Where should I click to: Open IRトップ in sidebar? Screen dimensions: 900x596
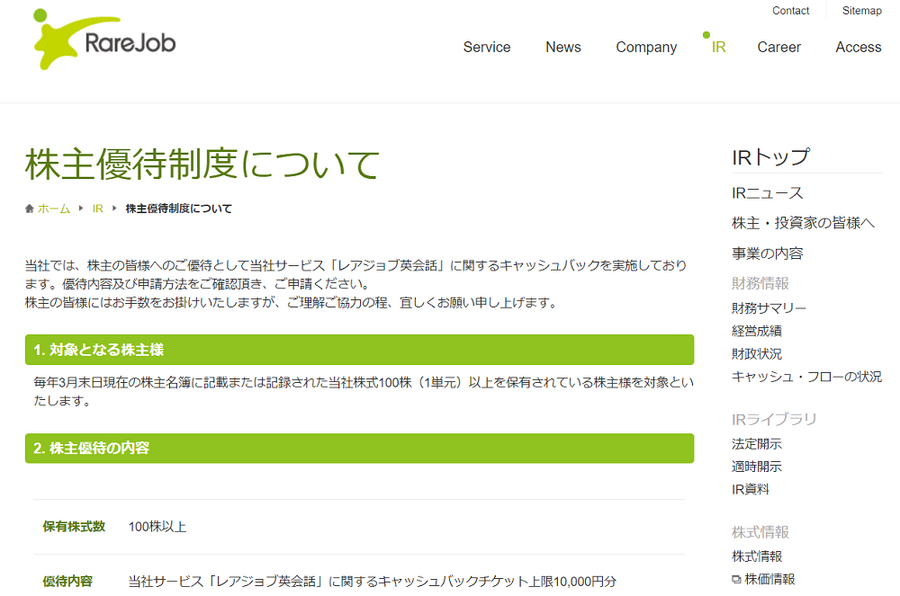click(x=771, y=157)
